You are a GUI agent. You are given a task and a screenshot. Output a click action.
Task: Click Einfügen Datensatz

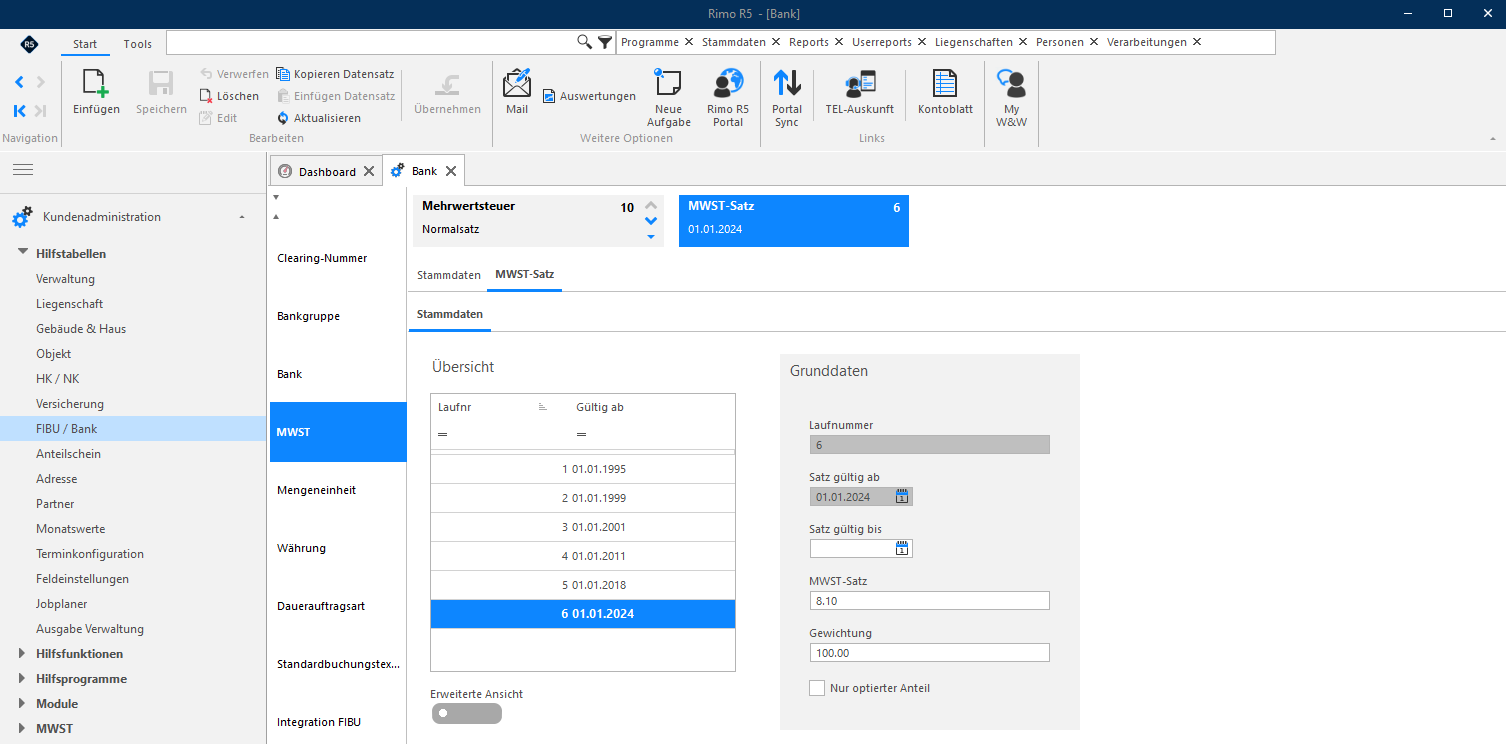(x=335, y=96)
